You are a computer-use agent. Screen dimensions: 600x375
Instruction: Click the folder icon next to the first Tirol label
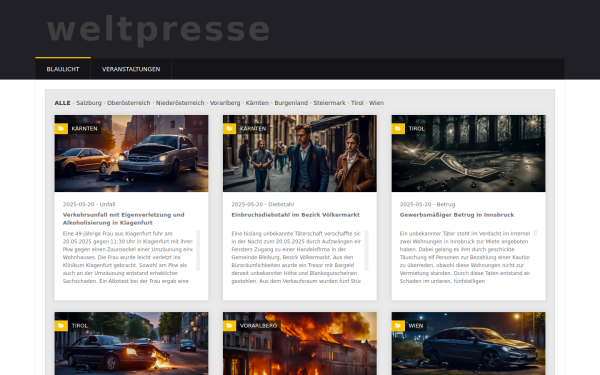click(398, 129)
